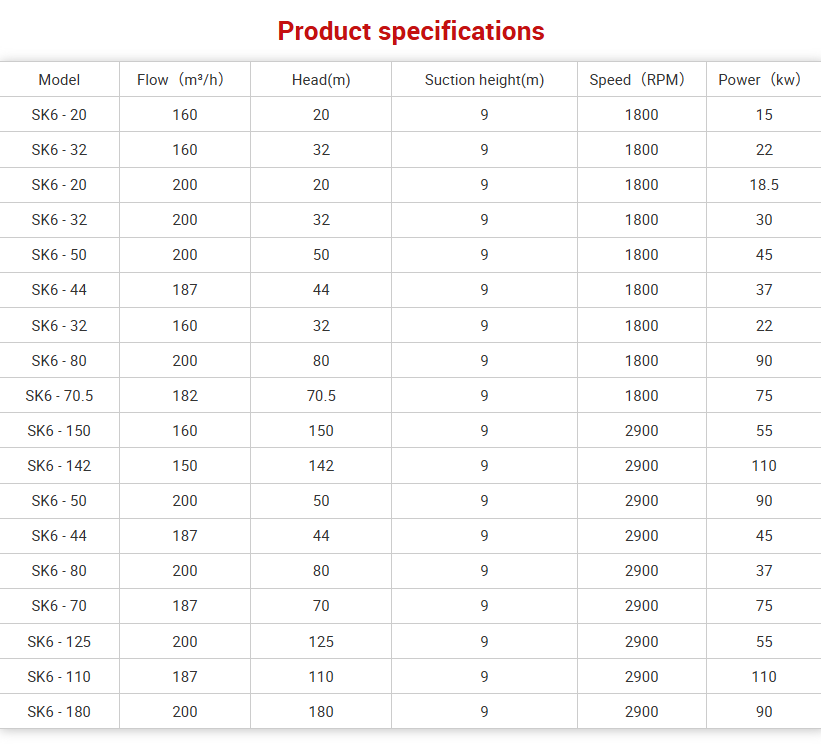Click the 70.5 head value cell

click(x=321, y=396)
